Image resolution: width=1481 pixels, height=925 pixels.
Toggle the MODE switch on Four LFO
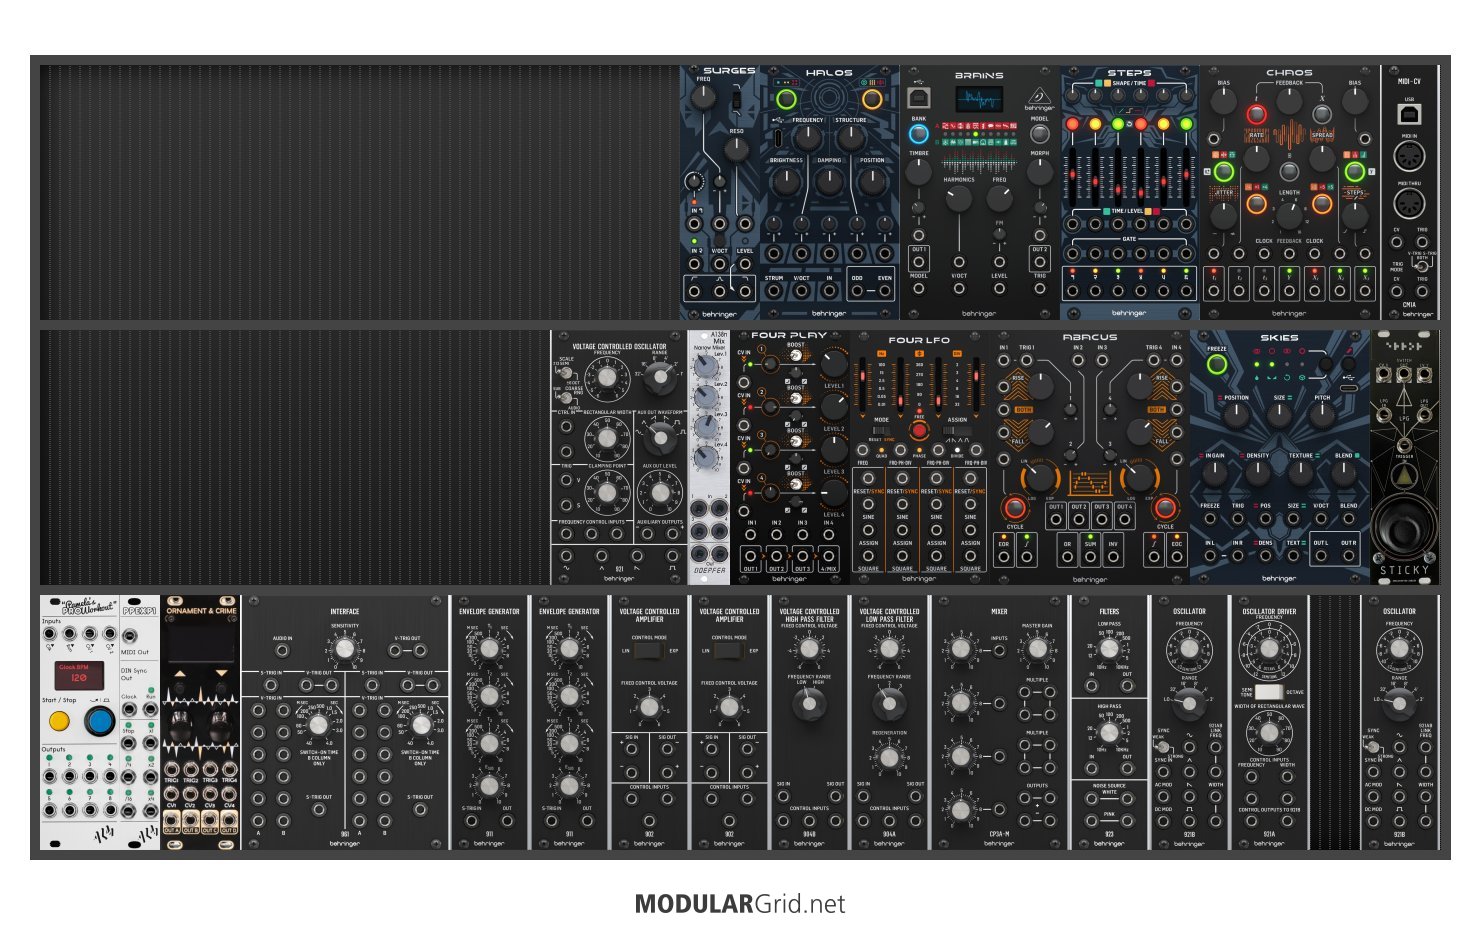click(x=881, y=429)
